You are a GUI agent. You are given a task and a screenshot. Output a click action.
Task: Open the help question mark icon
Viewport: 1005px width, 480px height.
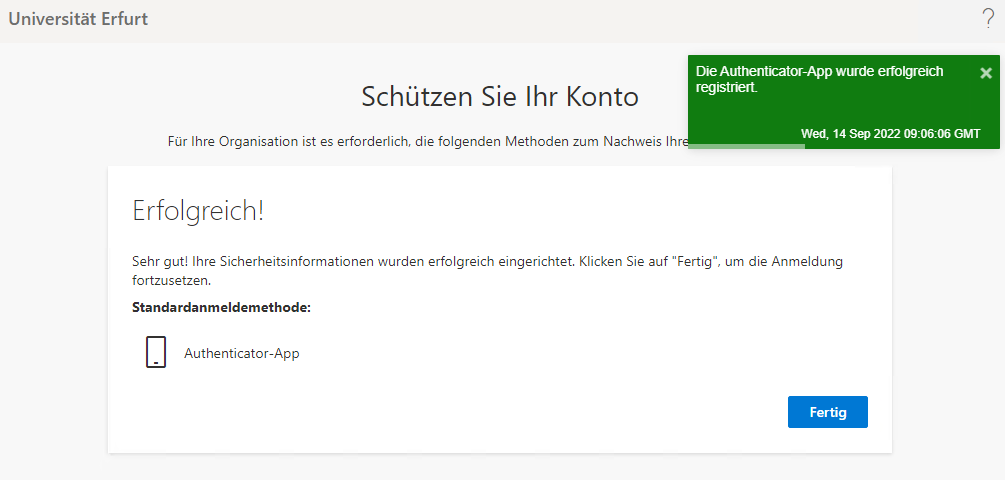pyautogui.click(x=988, y=18)
